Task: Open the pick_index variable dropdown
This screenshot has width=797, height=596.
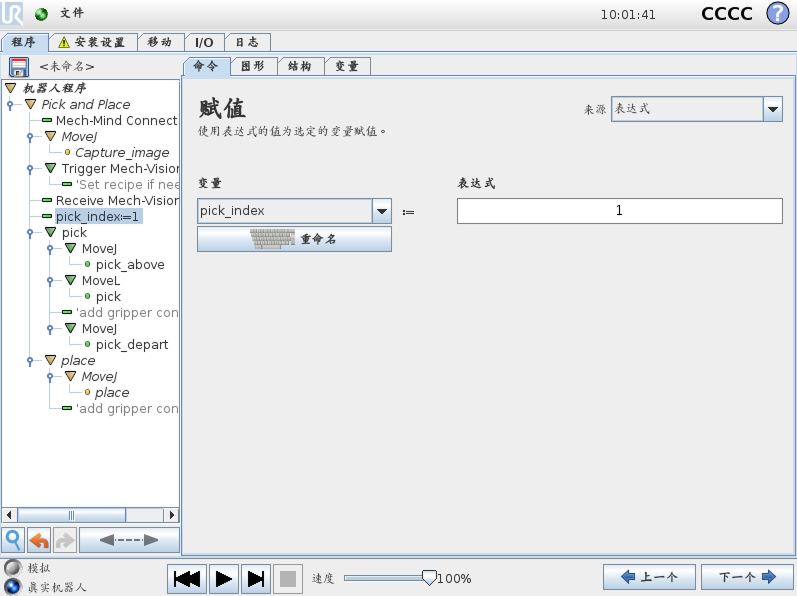Action: [x=382, y=211]
